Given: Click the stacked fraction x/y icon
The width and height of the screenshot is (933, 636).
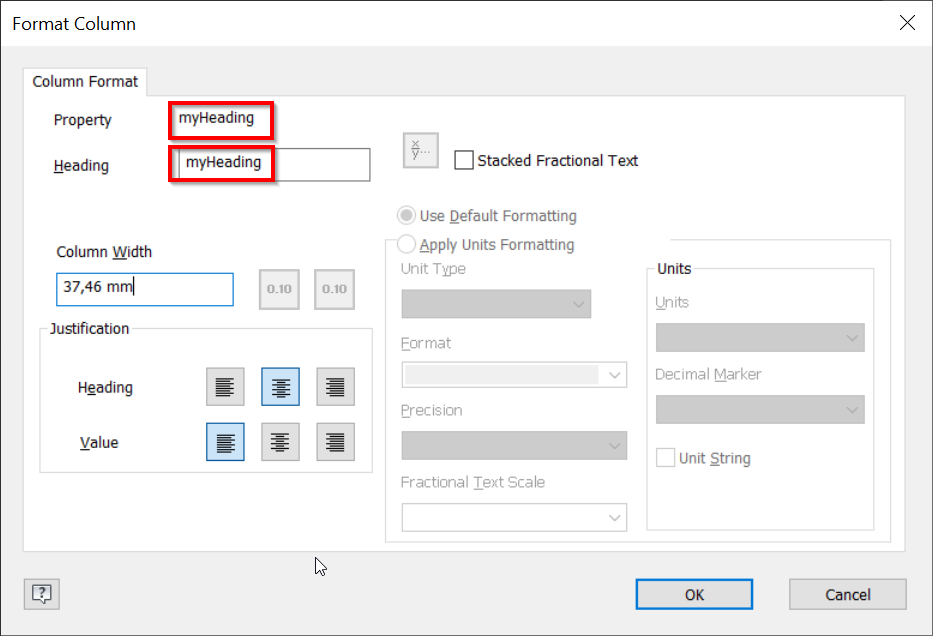Looking at the screenshot, I should point(420,150).
